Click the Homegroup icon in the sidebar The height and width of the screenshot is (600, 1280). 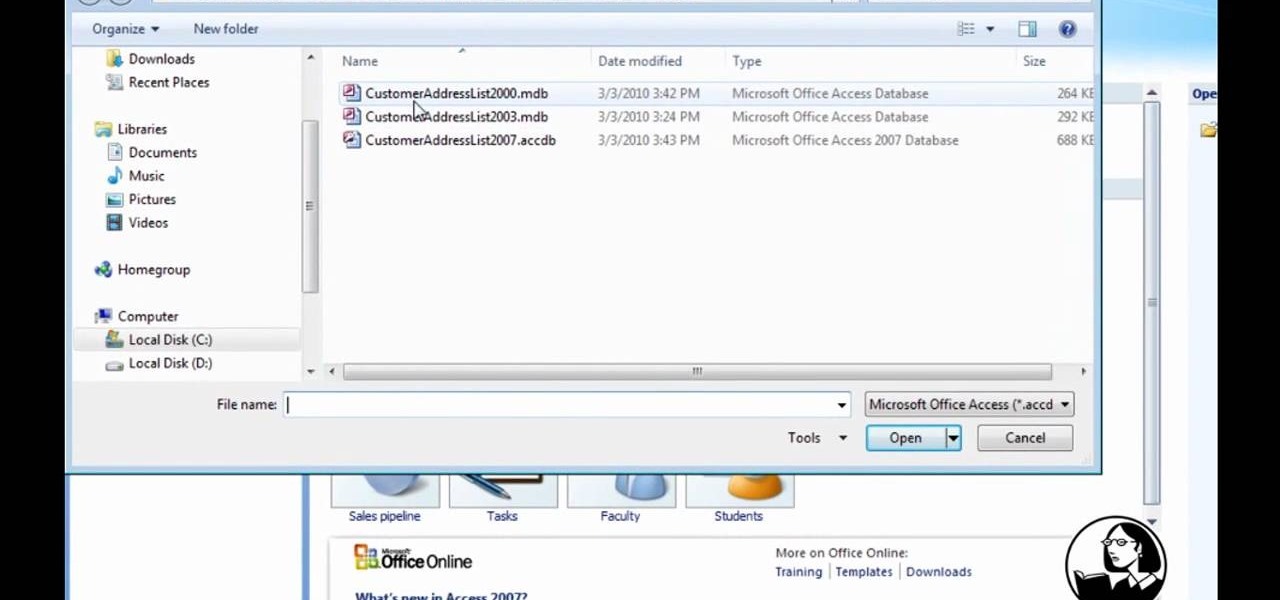[x=103, y=269]
